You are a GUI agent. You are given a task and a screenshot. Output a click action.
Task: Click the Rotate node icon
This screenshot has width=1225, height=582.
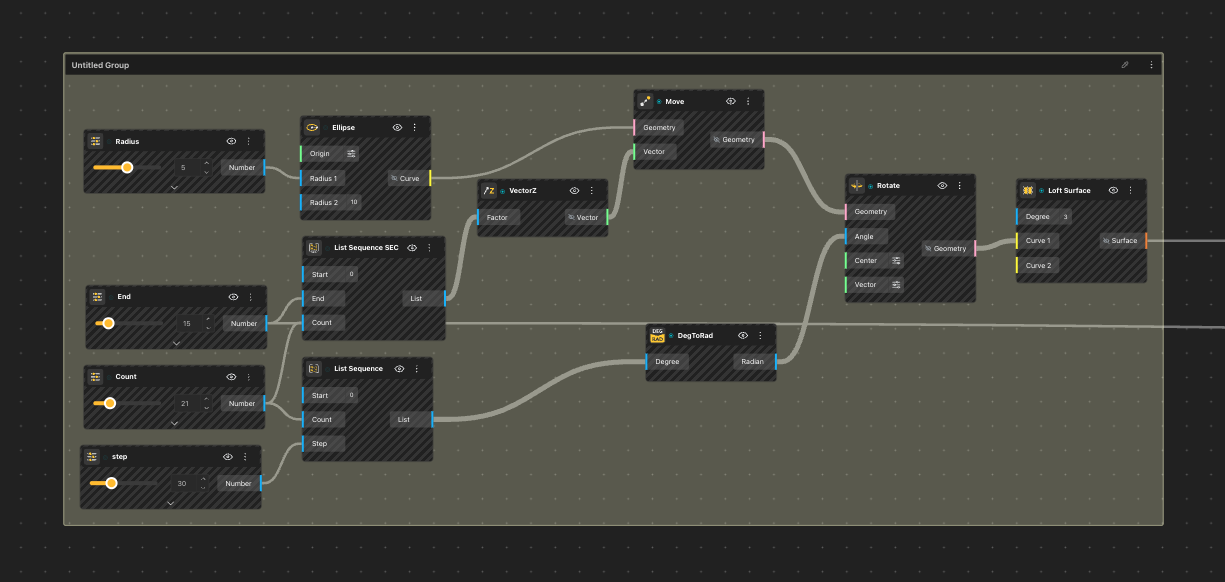(x=857, y=186)
